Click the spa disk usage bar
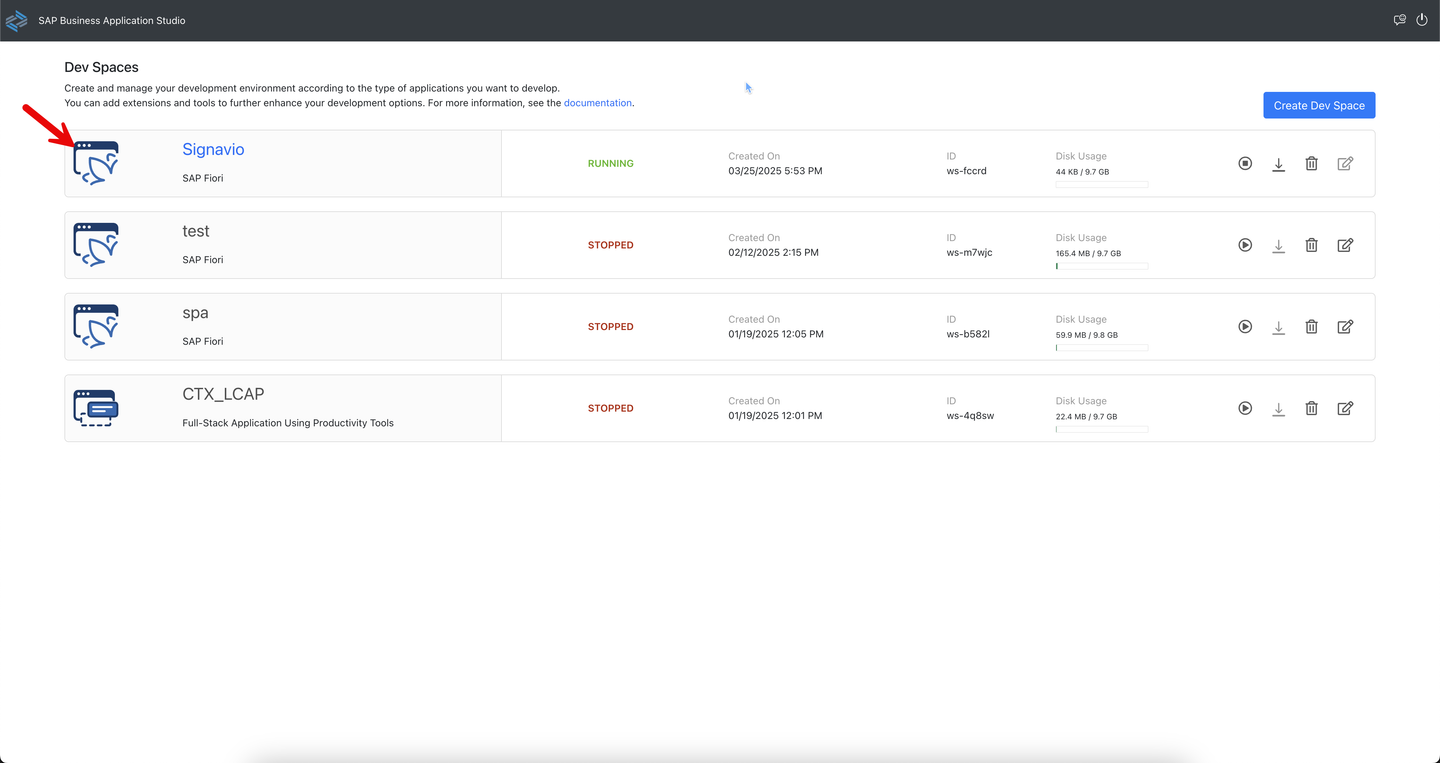Screen dimensions: 1440x763 pos(1102,348)
